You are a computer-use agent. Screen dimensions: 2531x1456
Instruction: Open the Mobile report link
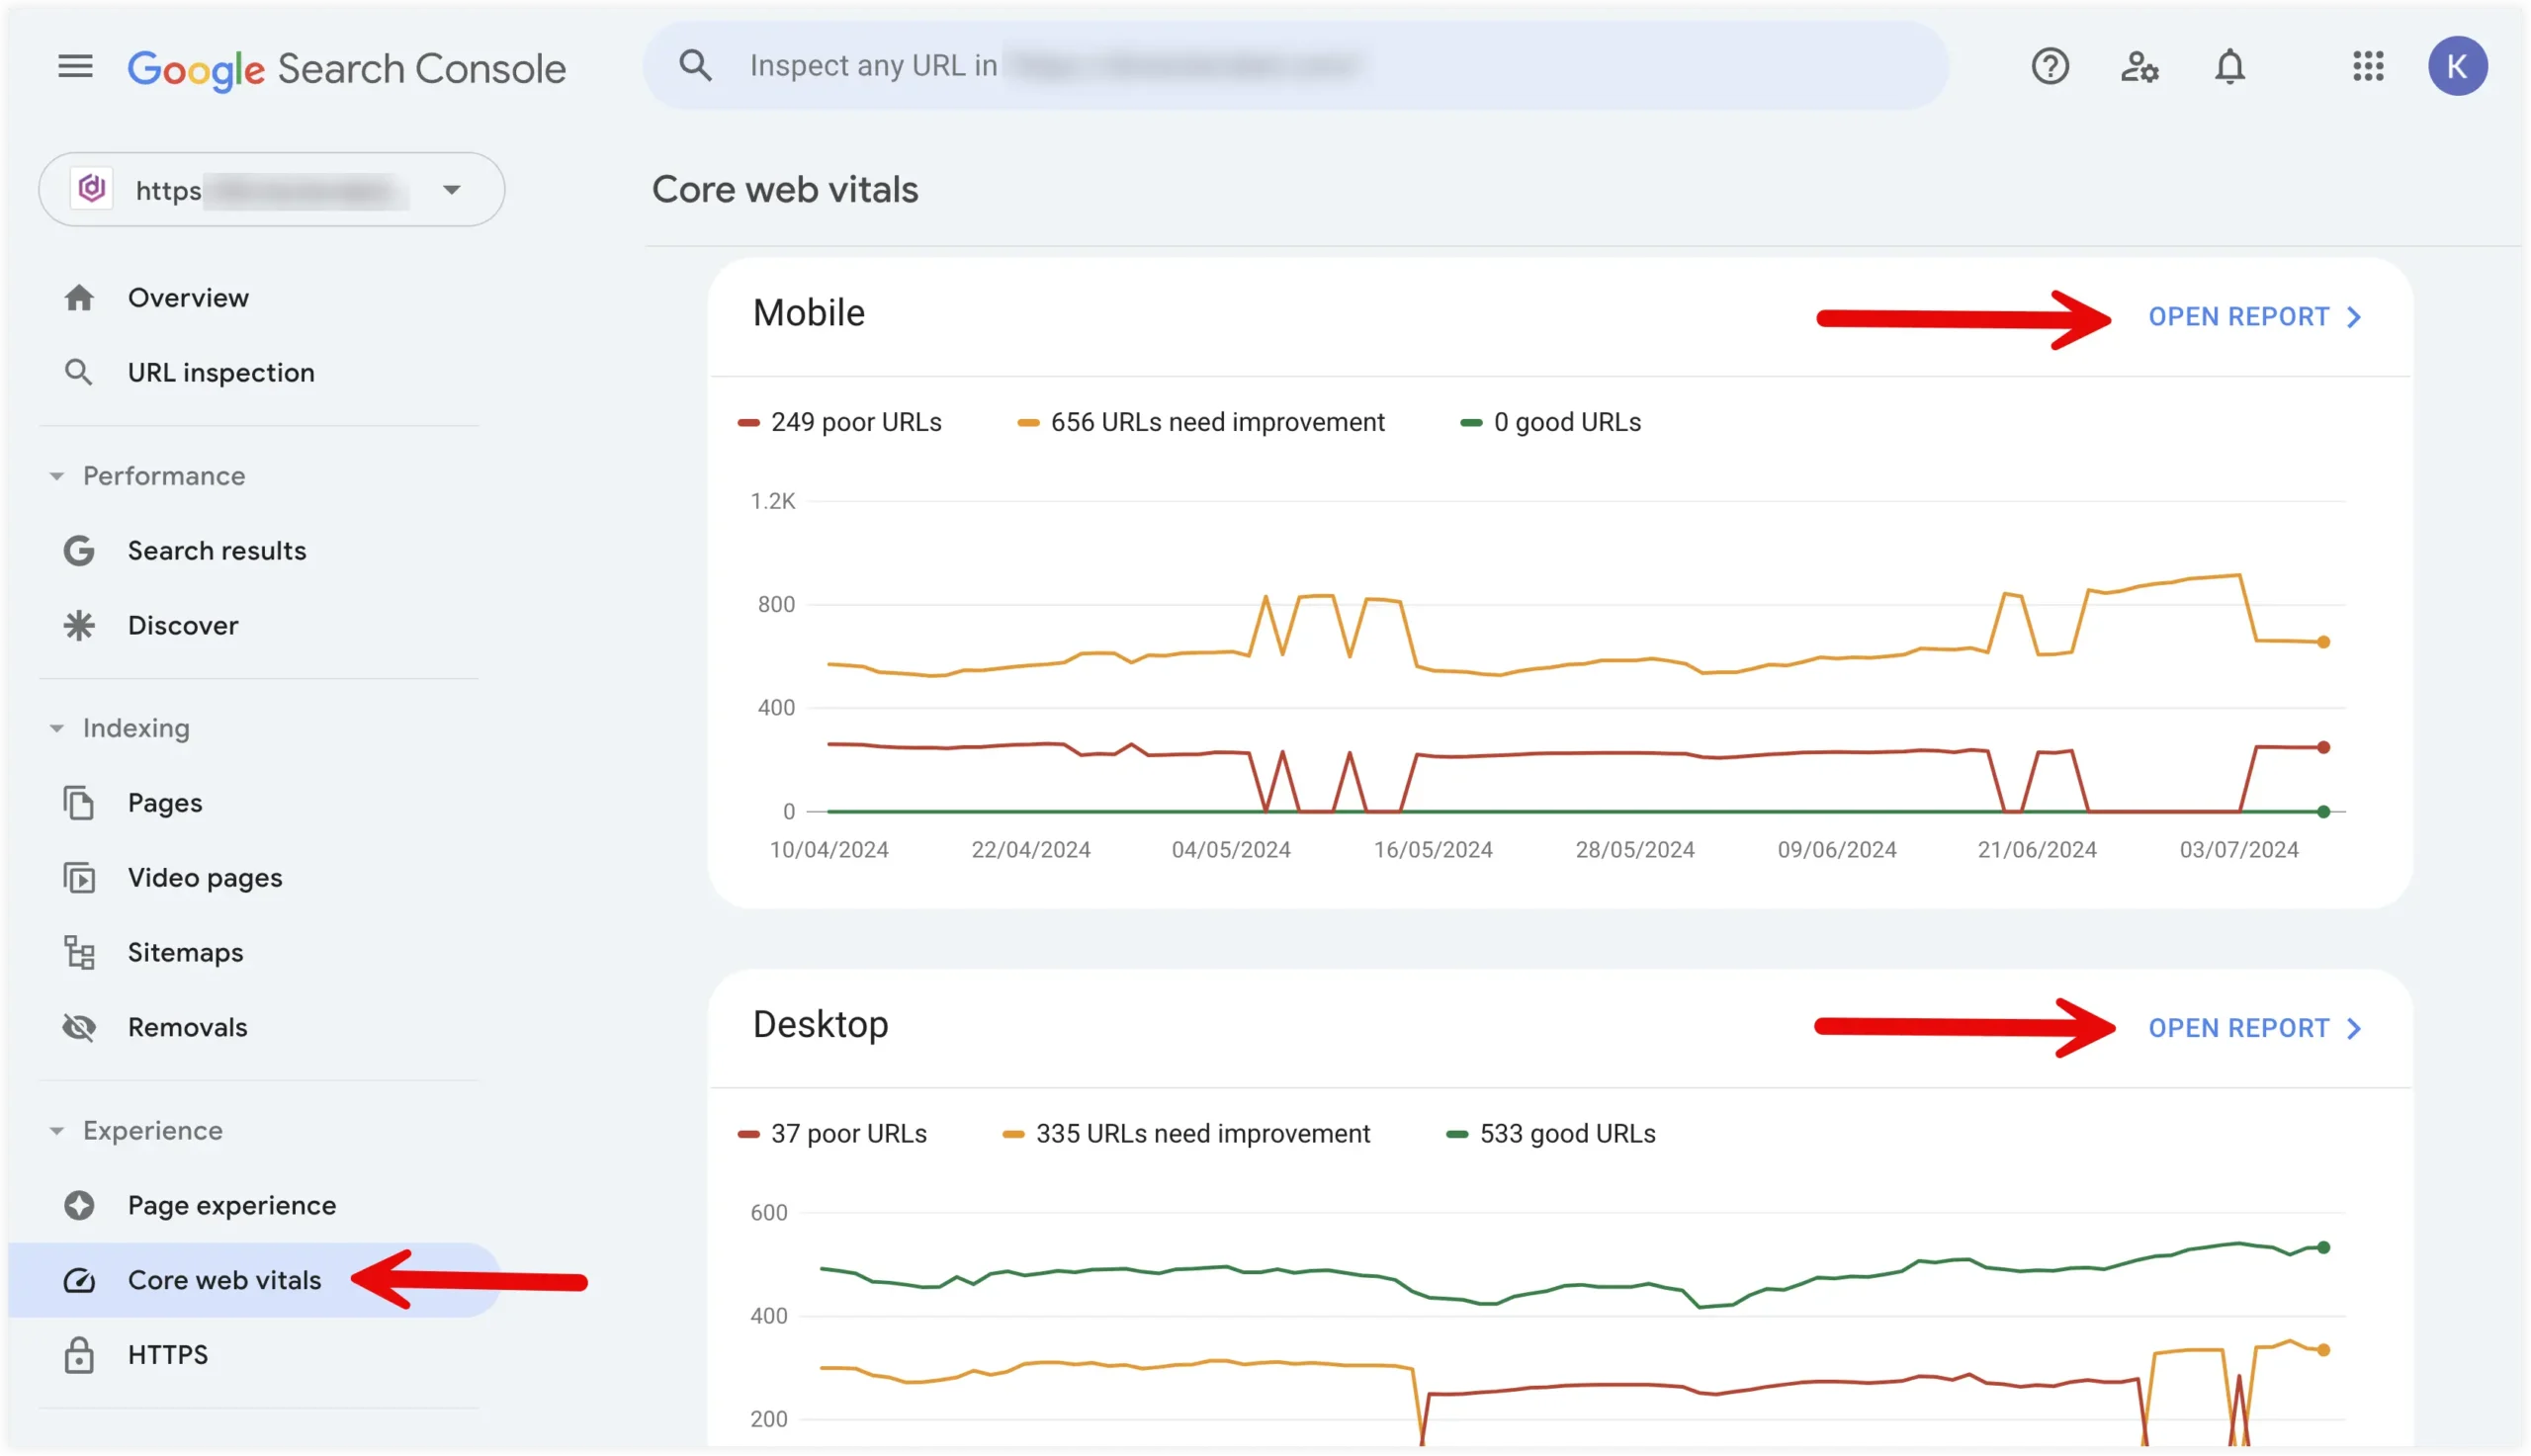[2237, 317]
